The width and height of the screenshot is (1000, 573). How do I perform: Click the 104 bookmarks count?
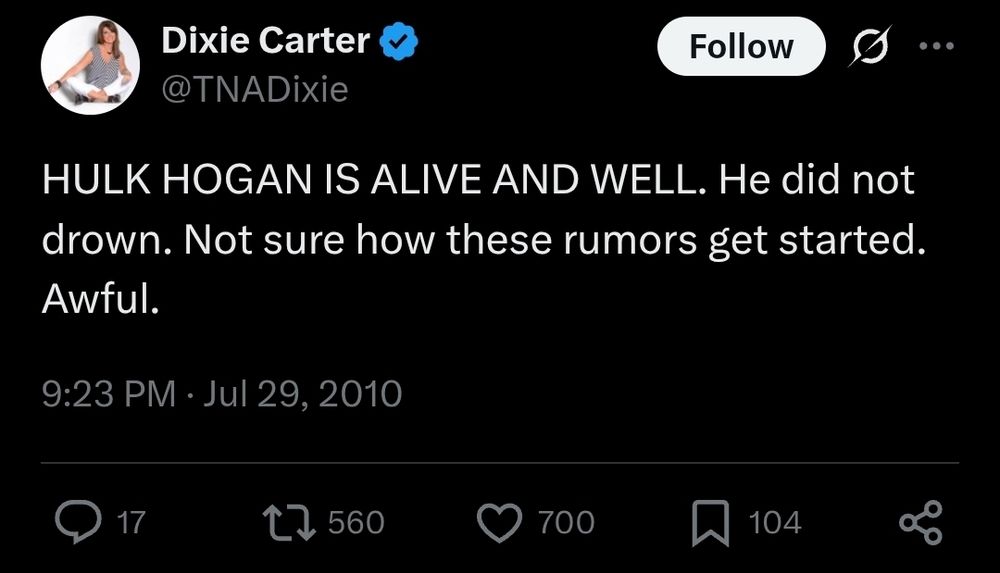tap(774, 522)
